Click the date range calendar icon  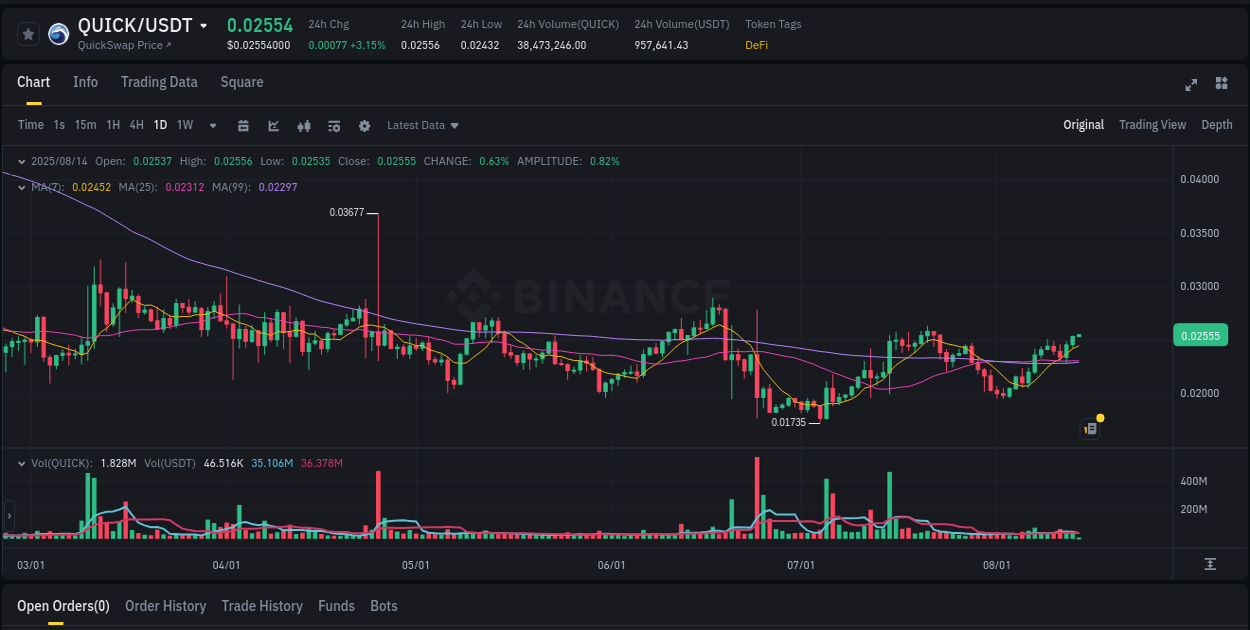pyautogui.click(x=244, y=125)
